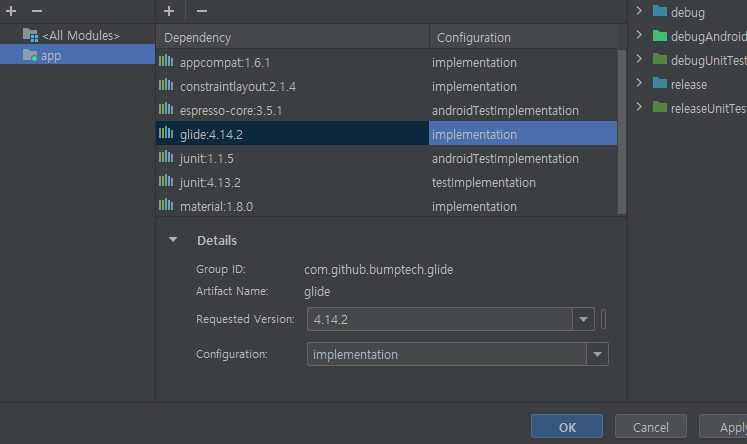This screenshot has width=747, height=444.
Task: Click the Apply button
Action: pos(723,426)
